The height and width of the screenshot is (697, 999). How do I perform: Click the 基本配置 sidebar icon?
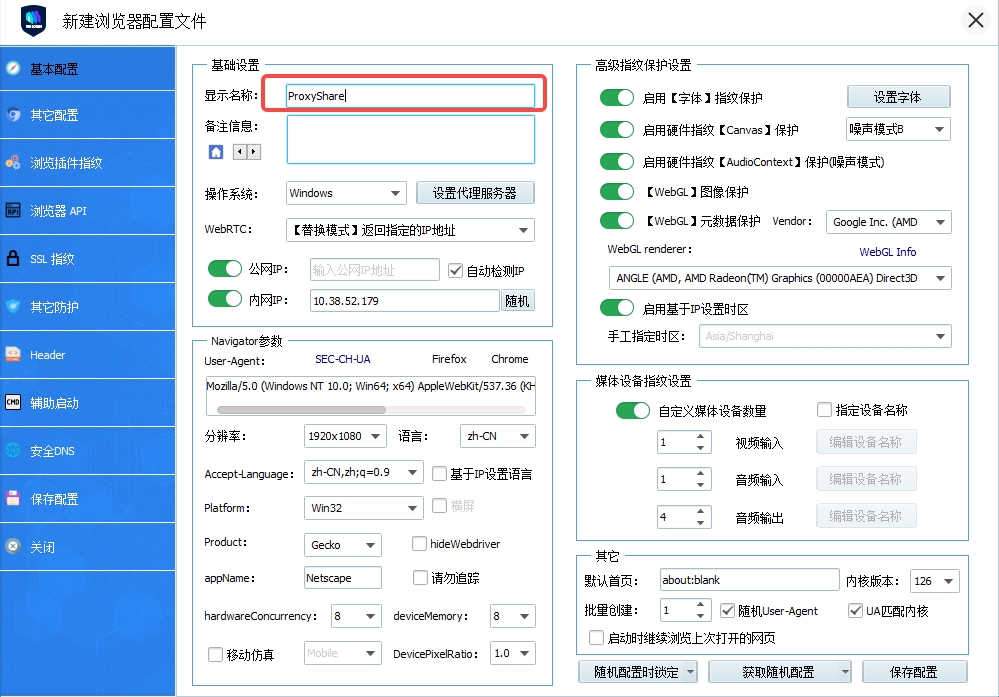[13, 68]
